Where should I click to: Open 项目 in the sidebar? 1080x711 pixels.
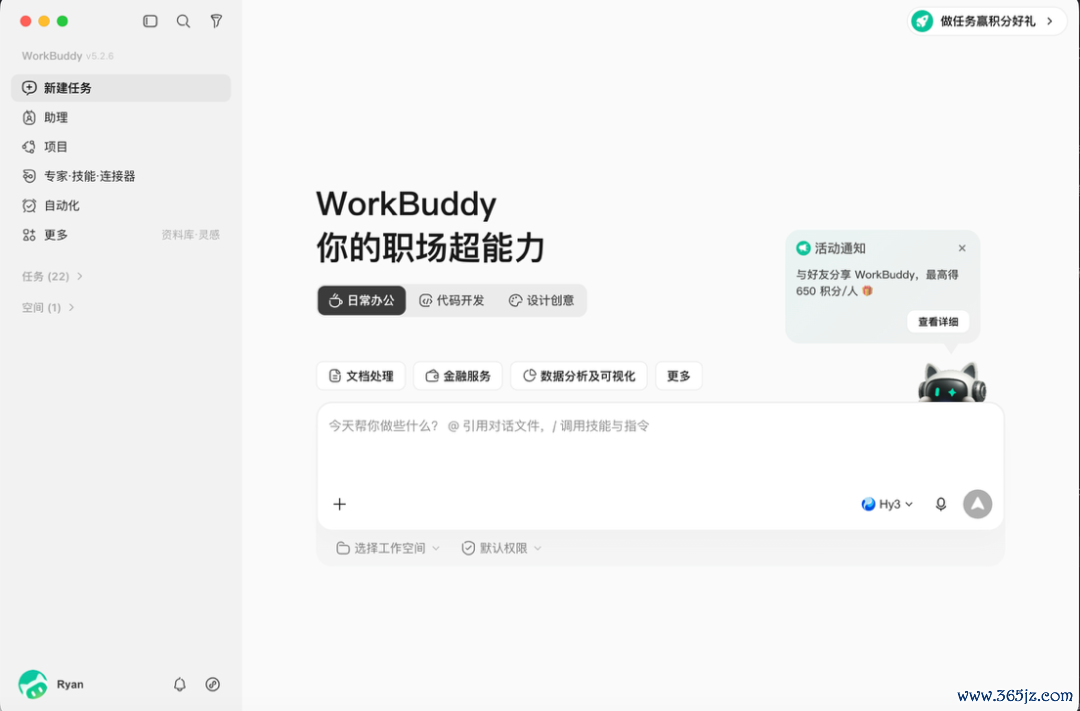(121, 147)
